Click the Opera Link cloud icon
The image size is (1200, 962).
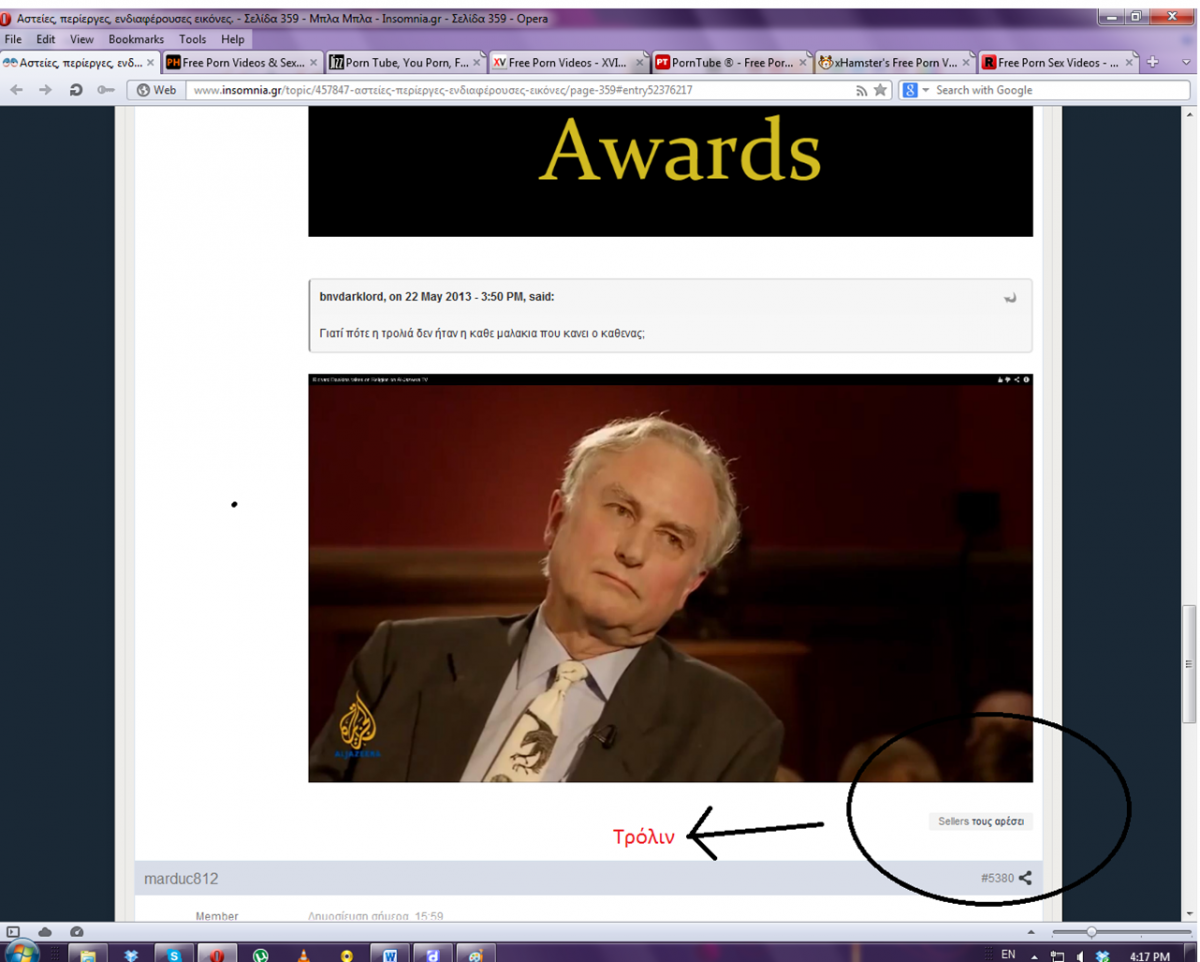[45, 931]
